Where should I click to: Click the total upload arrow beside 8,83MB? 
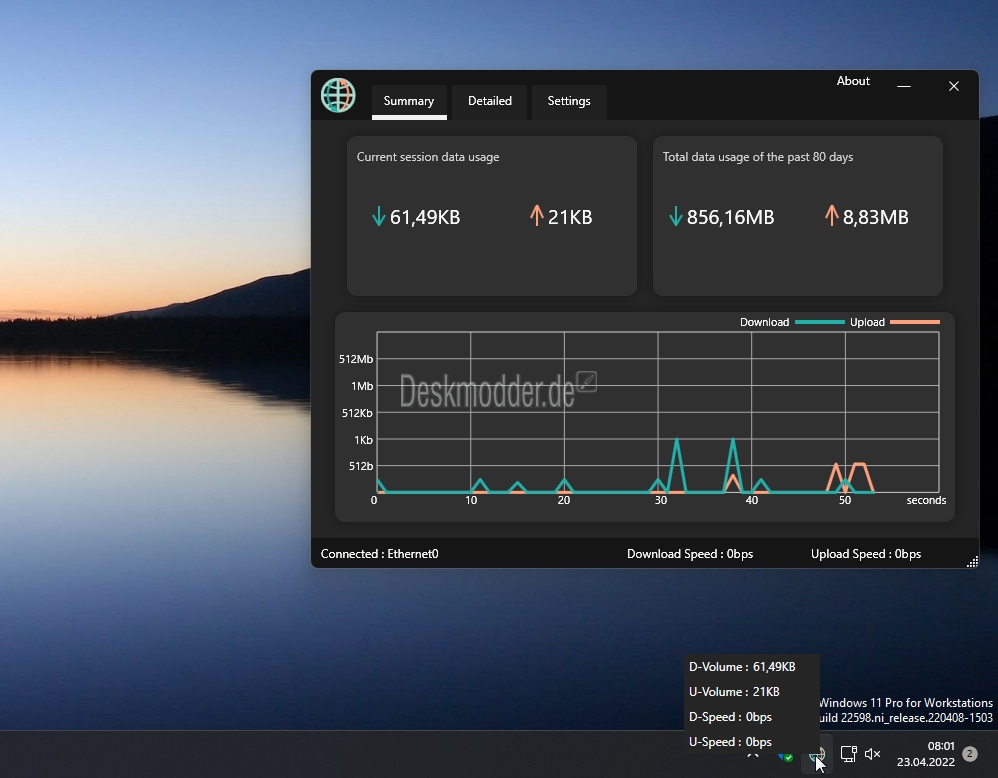point(831,216)
